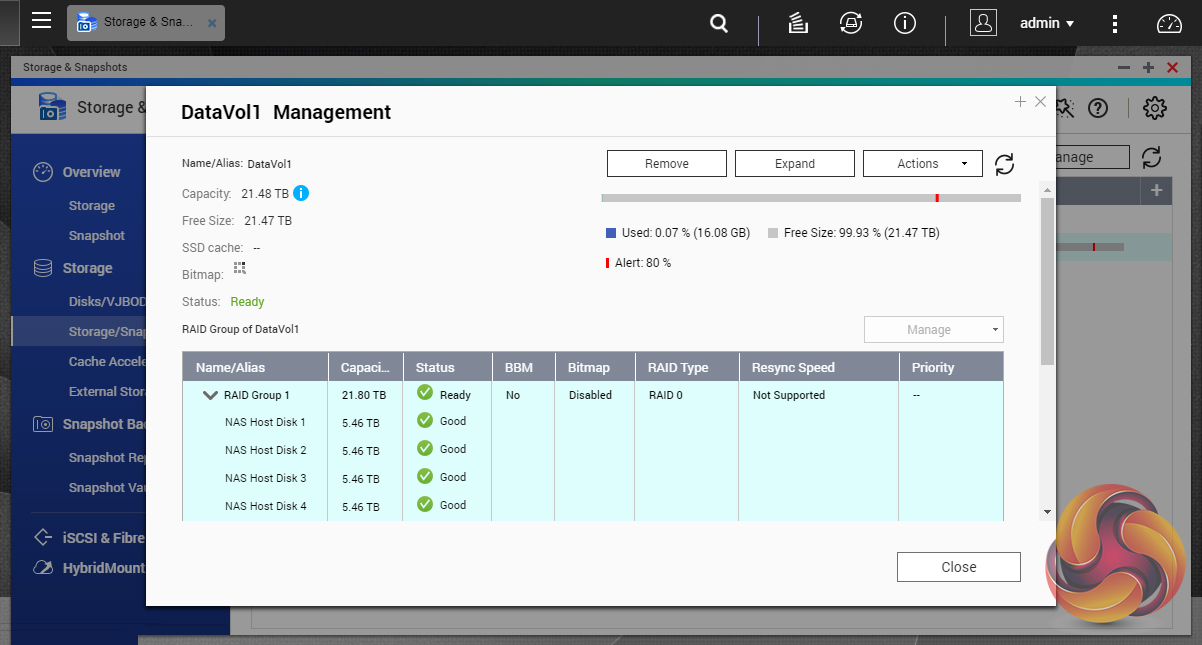
Task: Click the volume usage alert bar
Action: pyautogui.click(x=810, y=198)
